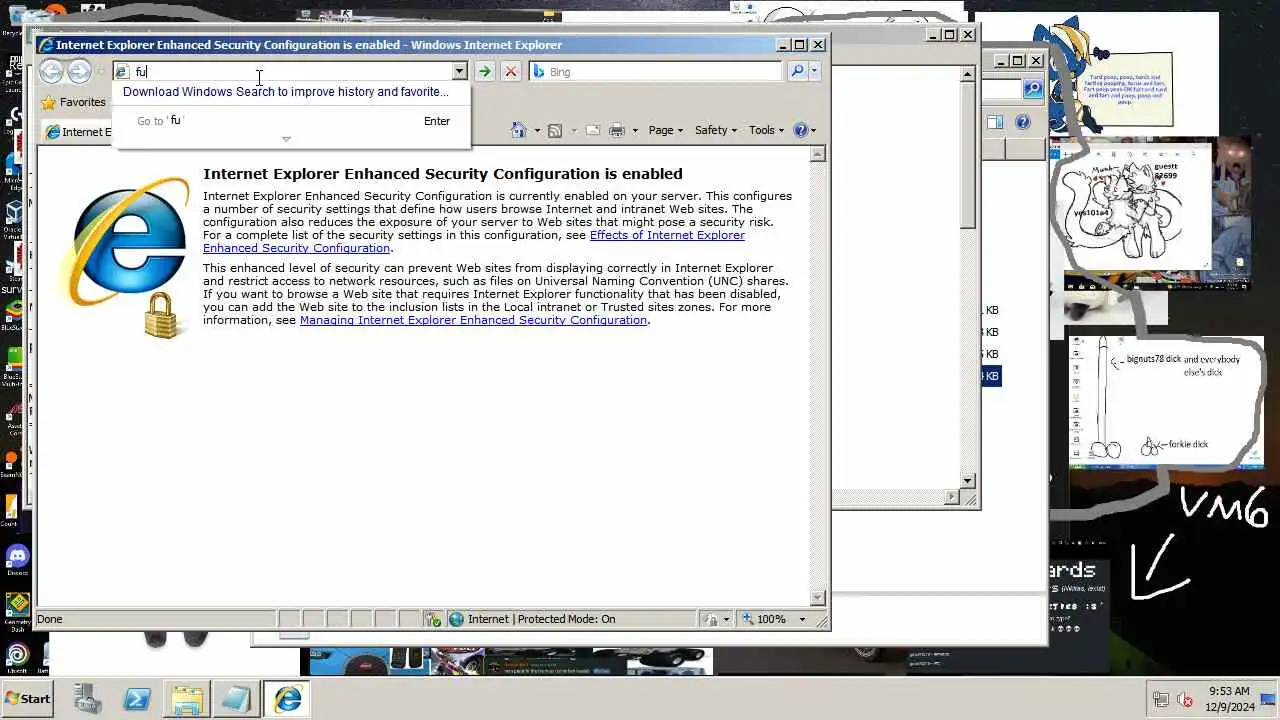Click the Read Mail envelope icon
Viewport: 1280px width, 720px height.
point(592,130)
